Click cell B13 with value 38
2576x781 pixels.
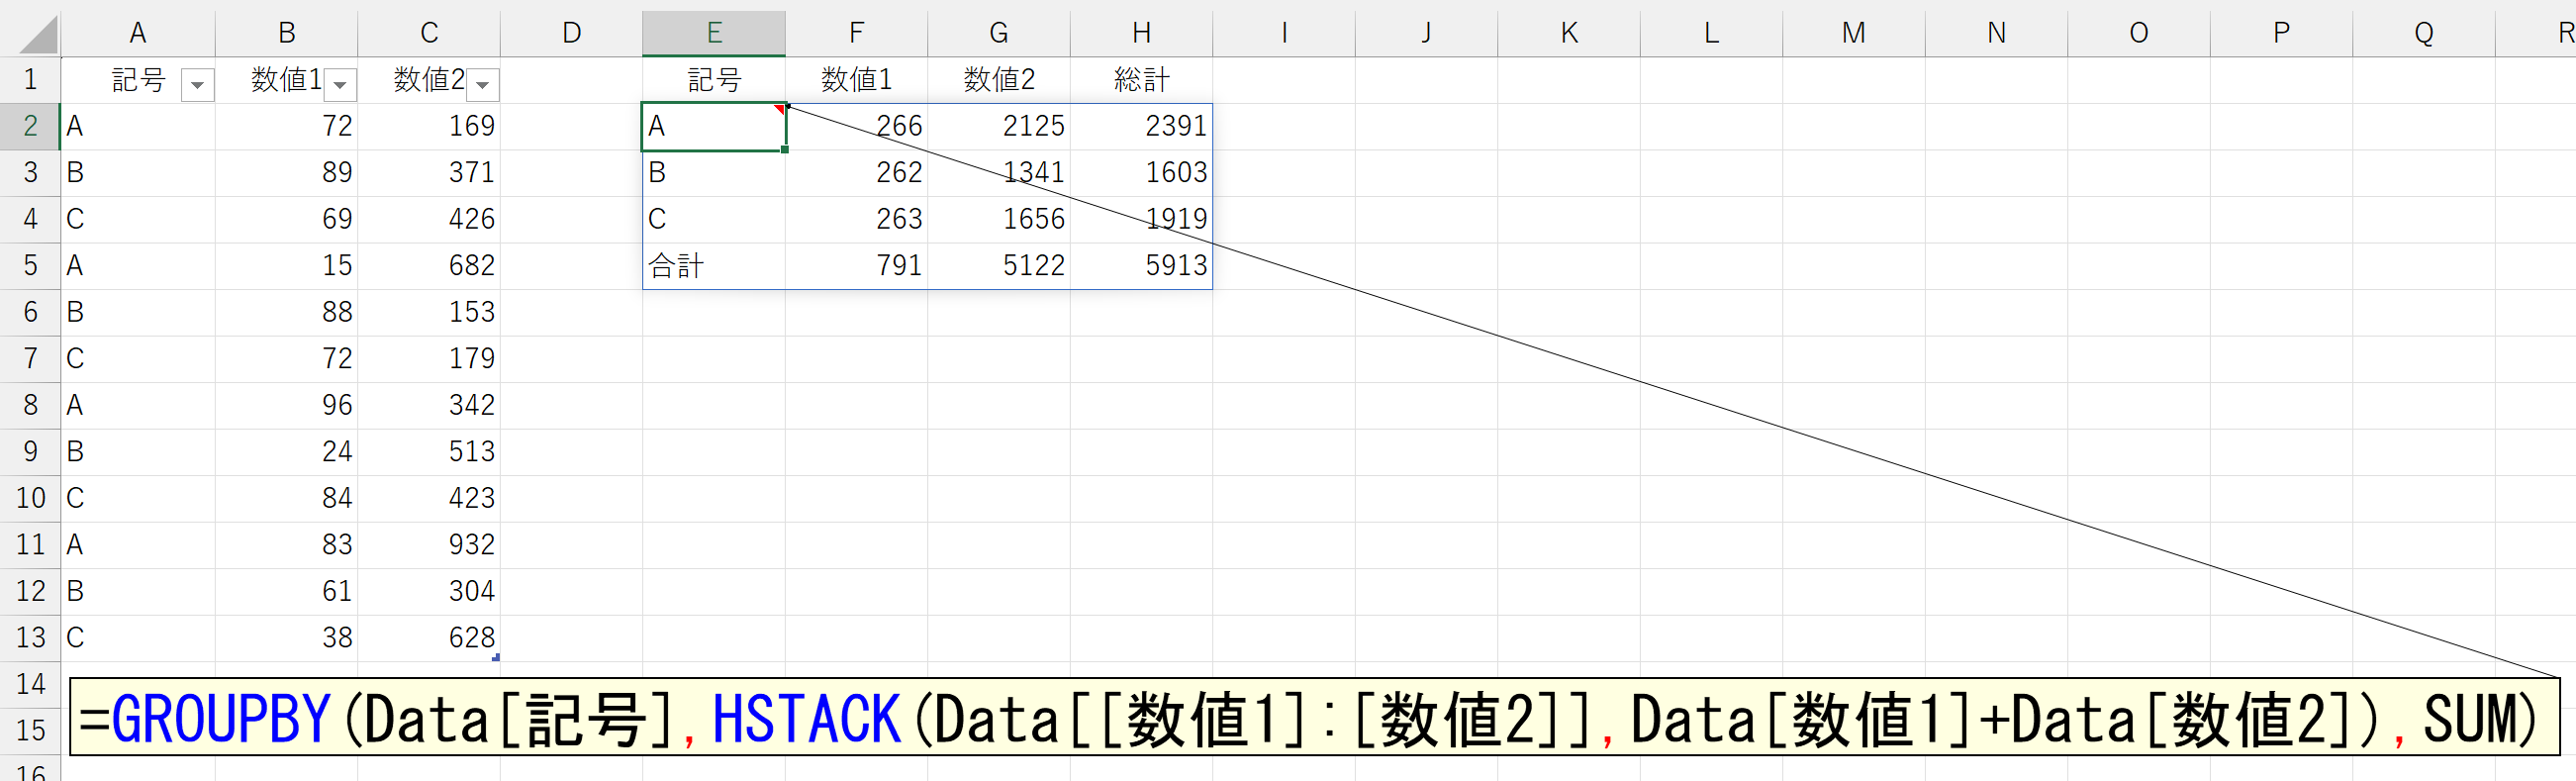[x=287, y=638]
